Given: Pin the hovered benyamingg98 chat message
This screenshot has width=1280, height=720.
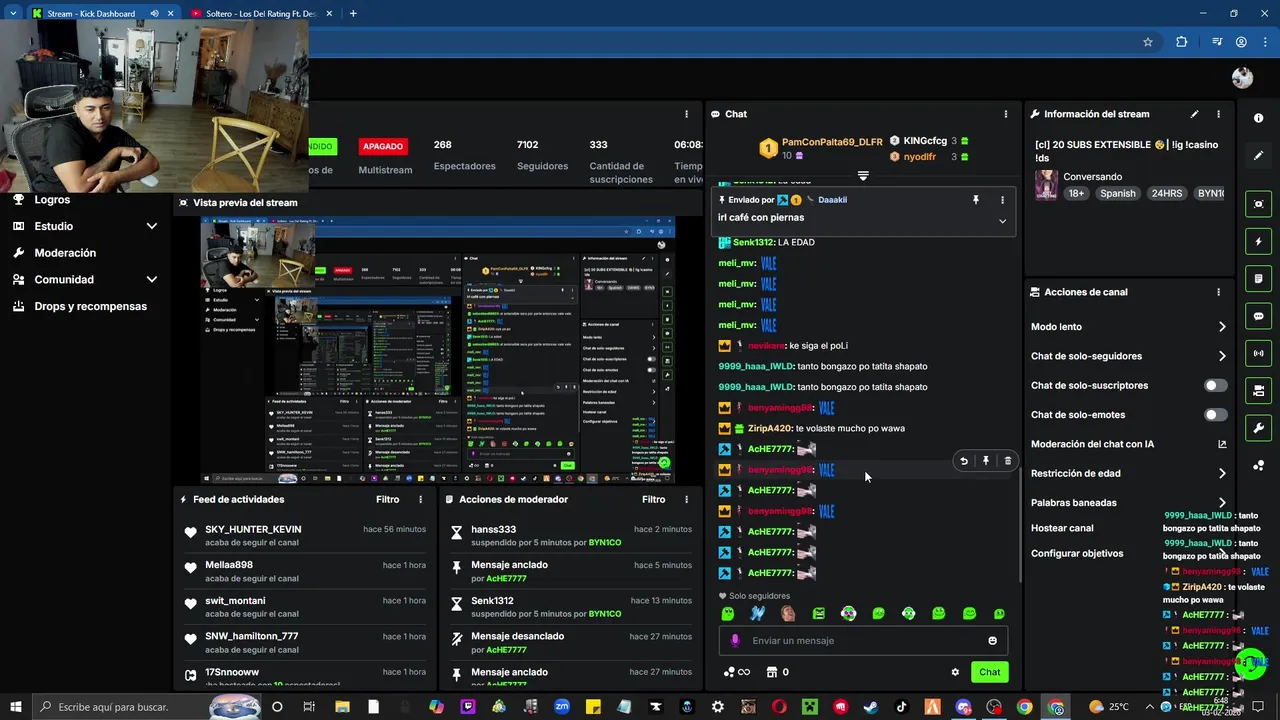Looking at the screenshot, I should pos(985,461).
